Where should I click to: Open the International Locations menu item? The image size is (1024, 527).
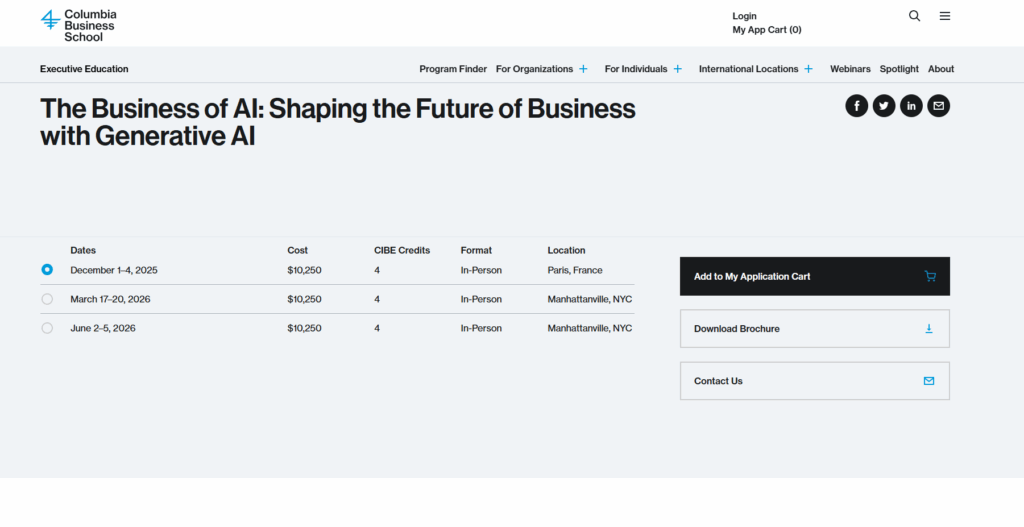[x=748, y=69]
